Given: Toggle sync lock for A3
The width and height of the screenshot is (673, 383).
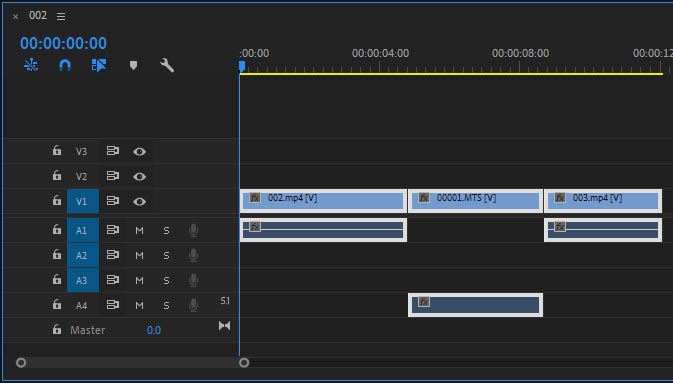Looking at the screenshot, I should point(112,280).
